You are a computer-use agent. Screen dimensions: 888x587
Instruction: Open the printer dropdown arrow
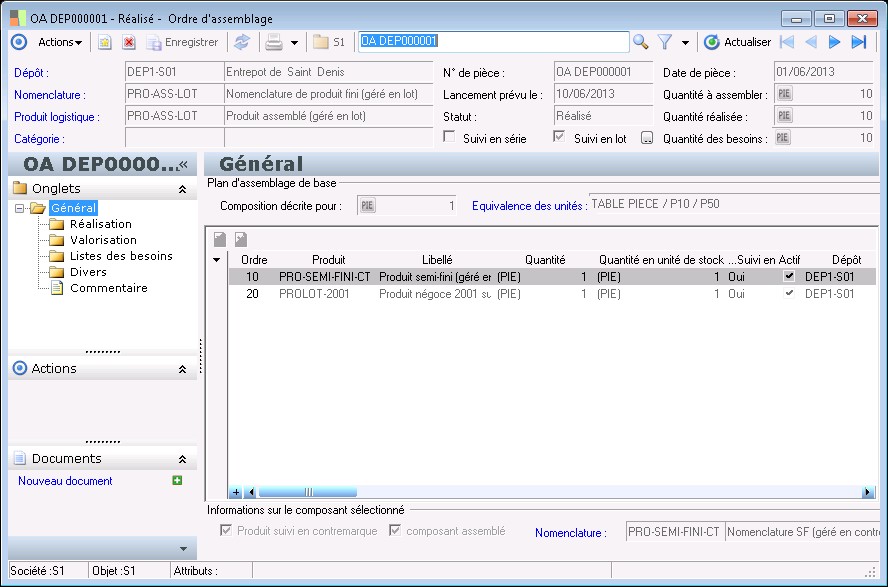click(294, 42)
